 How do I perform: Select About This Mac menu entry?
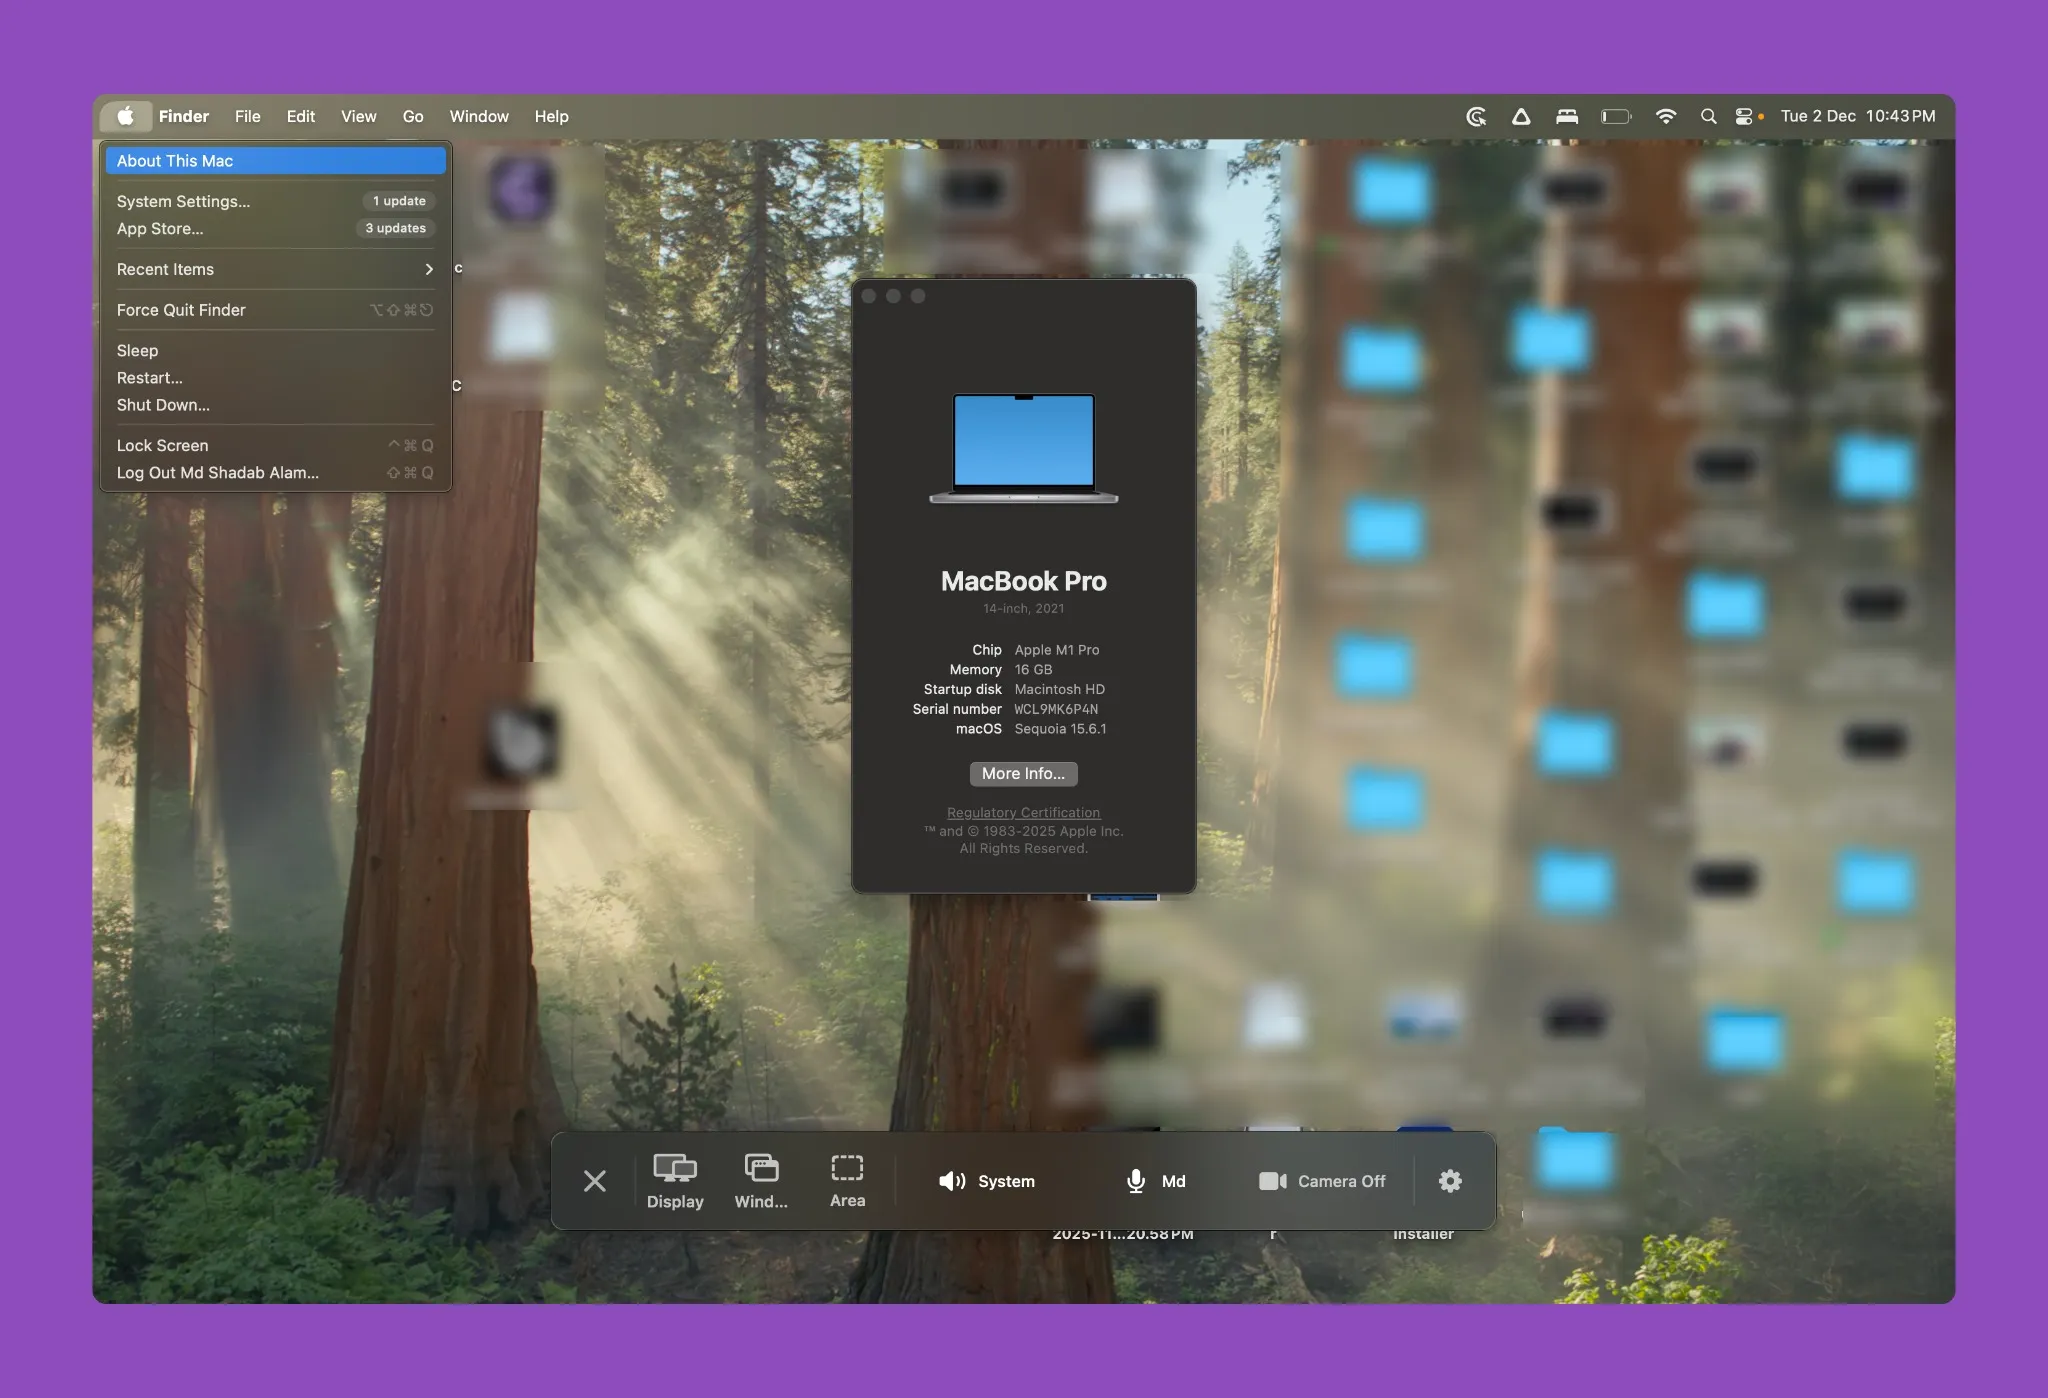275,161
